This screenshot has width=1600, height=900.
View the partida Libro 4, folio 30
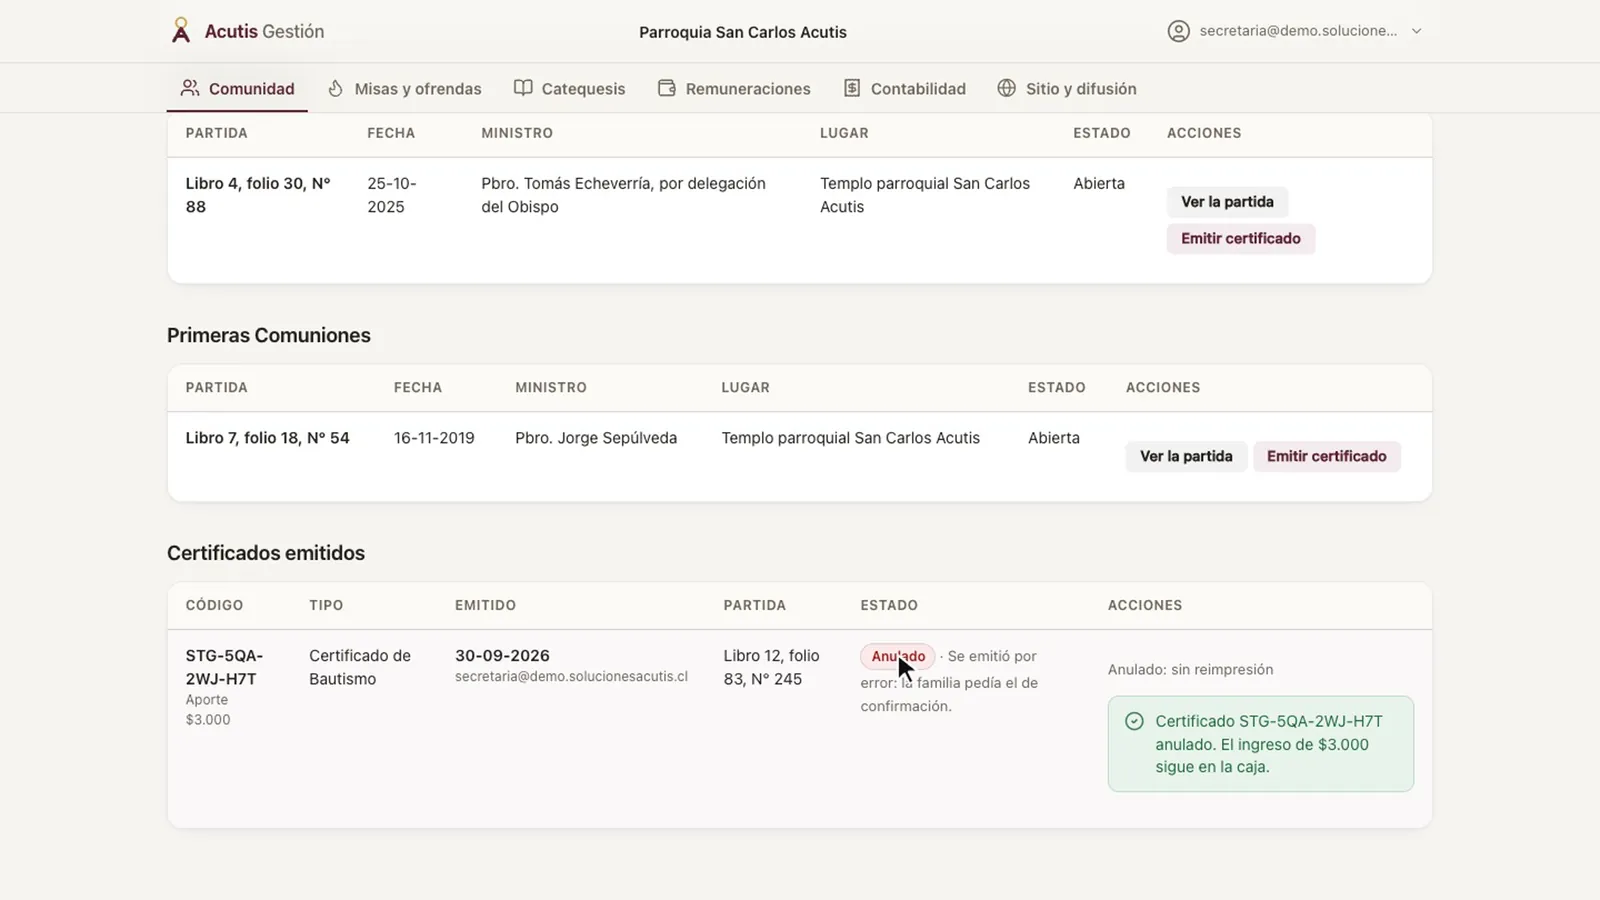click(x=1227, y=202)
